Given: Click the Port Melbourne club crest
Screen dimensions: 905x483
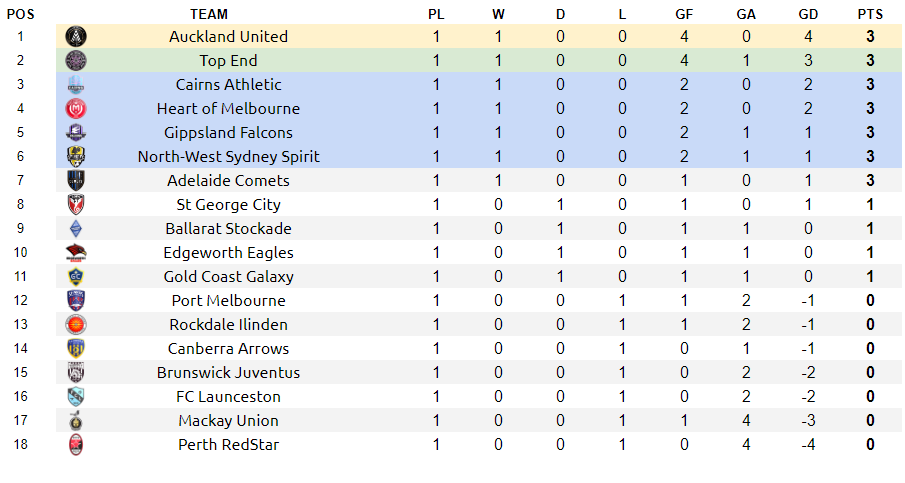Looking at the screenshot, I should click(76, 301).
